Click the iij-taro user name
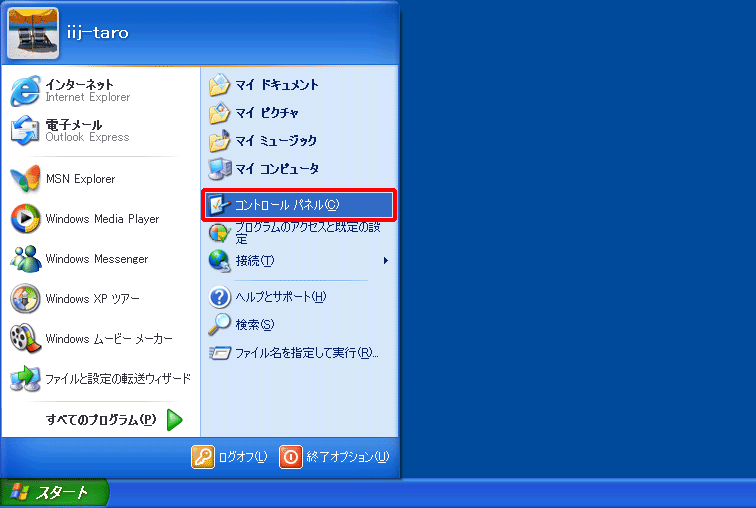The image size is (756, 508). 98,33
